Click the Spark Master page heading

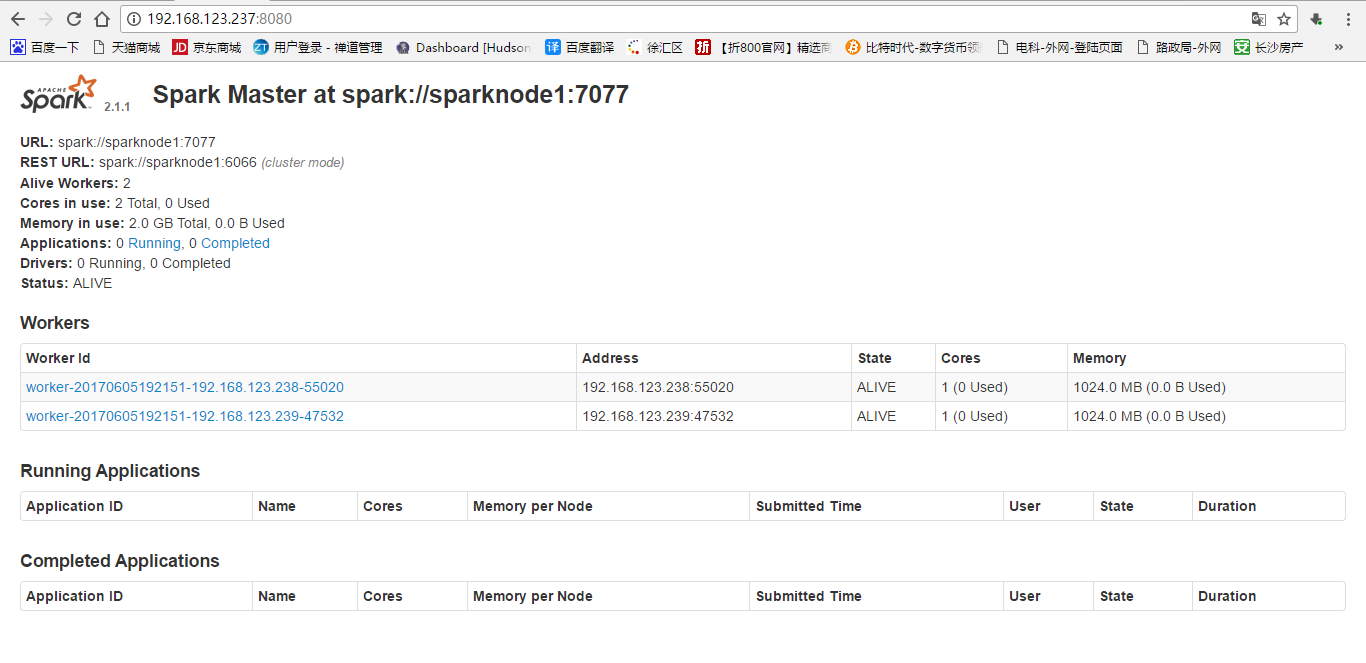390,95
